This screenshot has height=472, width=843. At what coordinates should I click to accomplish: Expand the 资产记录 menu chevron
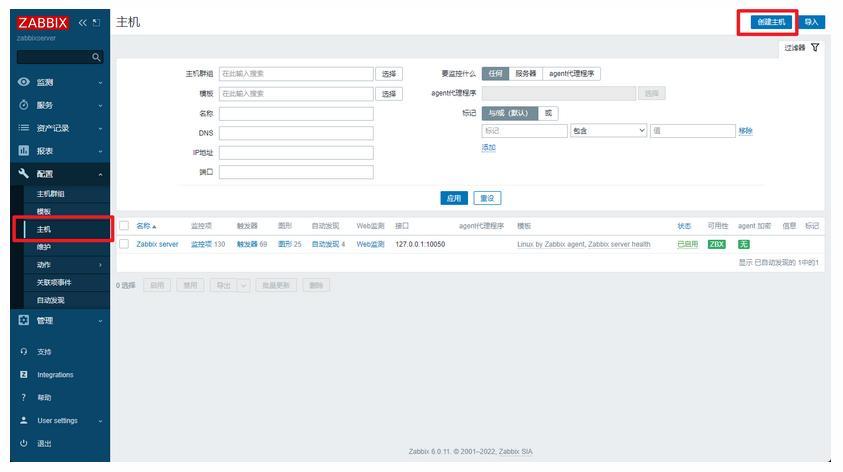tap(101, 128)
